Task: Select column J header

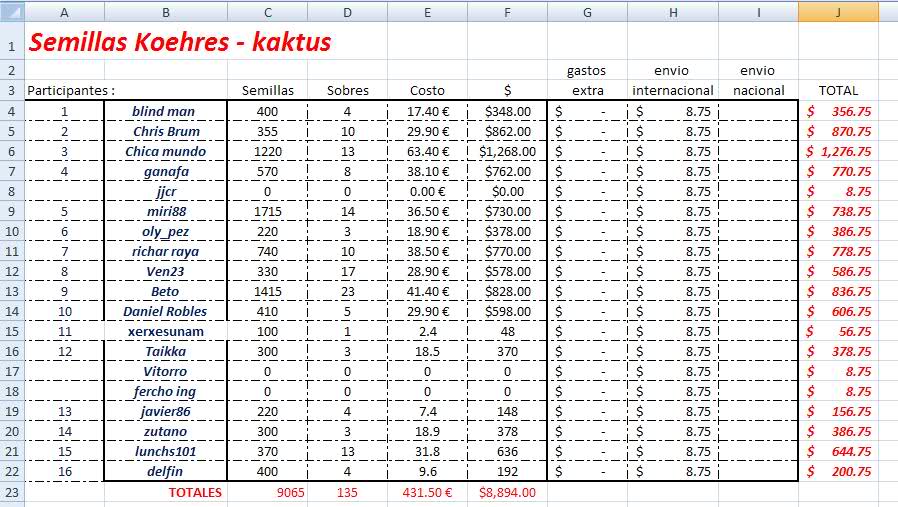Action: pos(838,11)
